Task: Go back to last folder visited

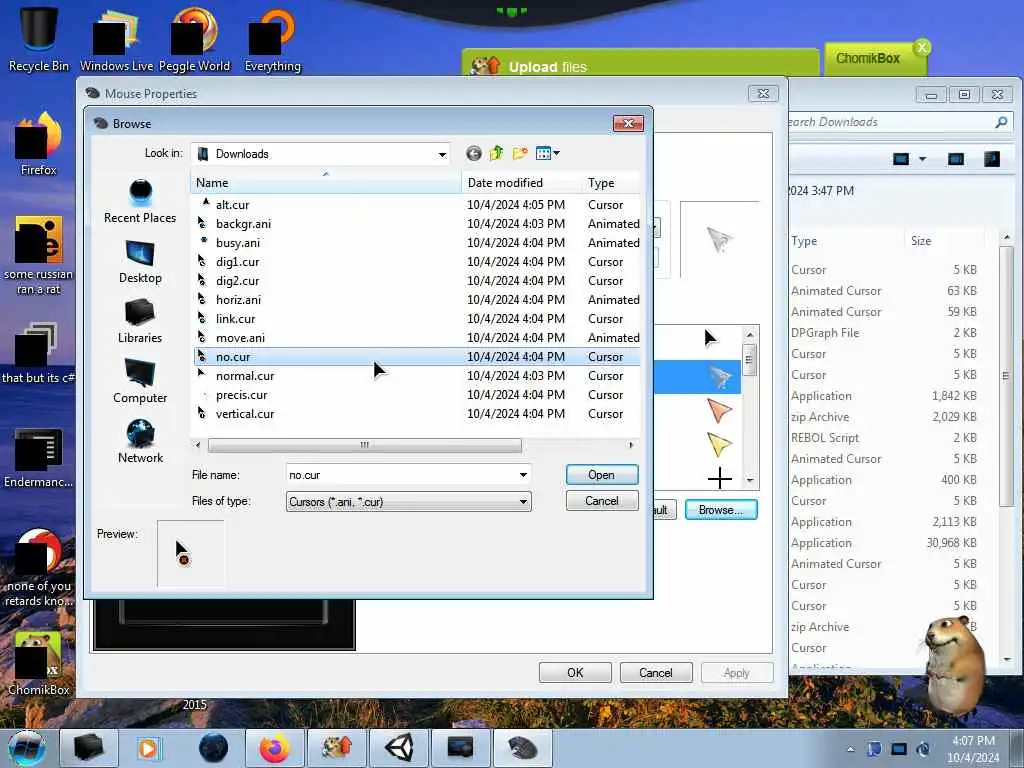Action: point(474,153)
